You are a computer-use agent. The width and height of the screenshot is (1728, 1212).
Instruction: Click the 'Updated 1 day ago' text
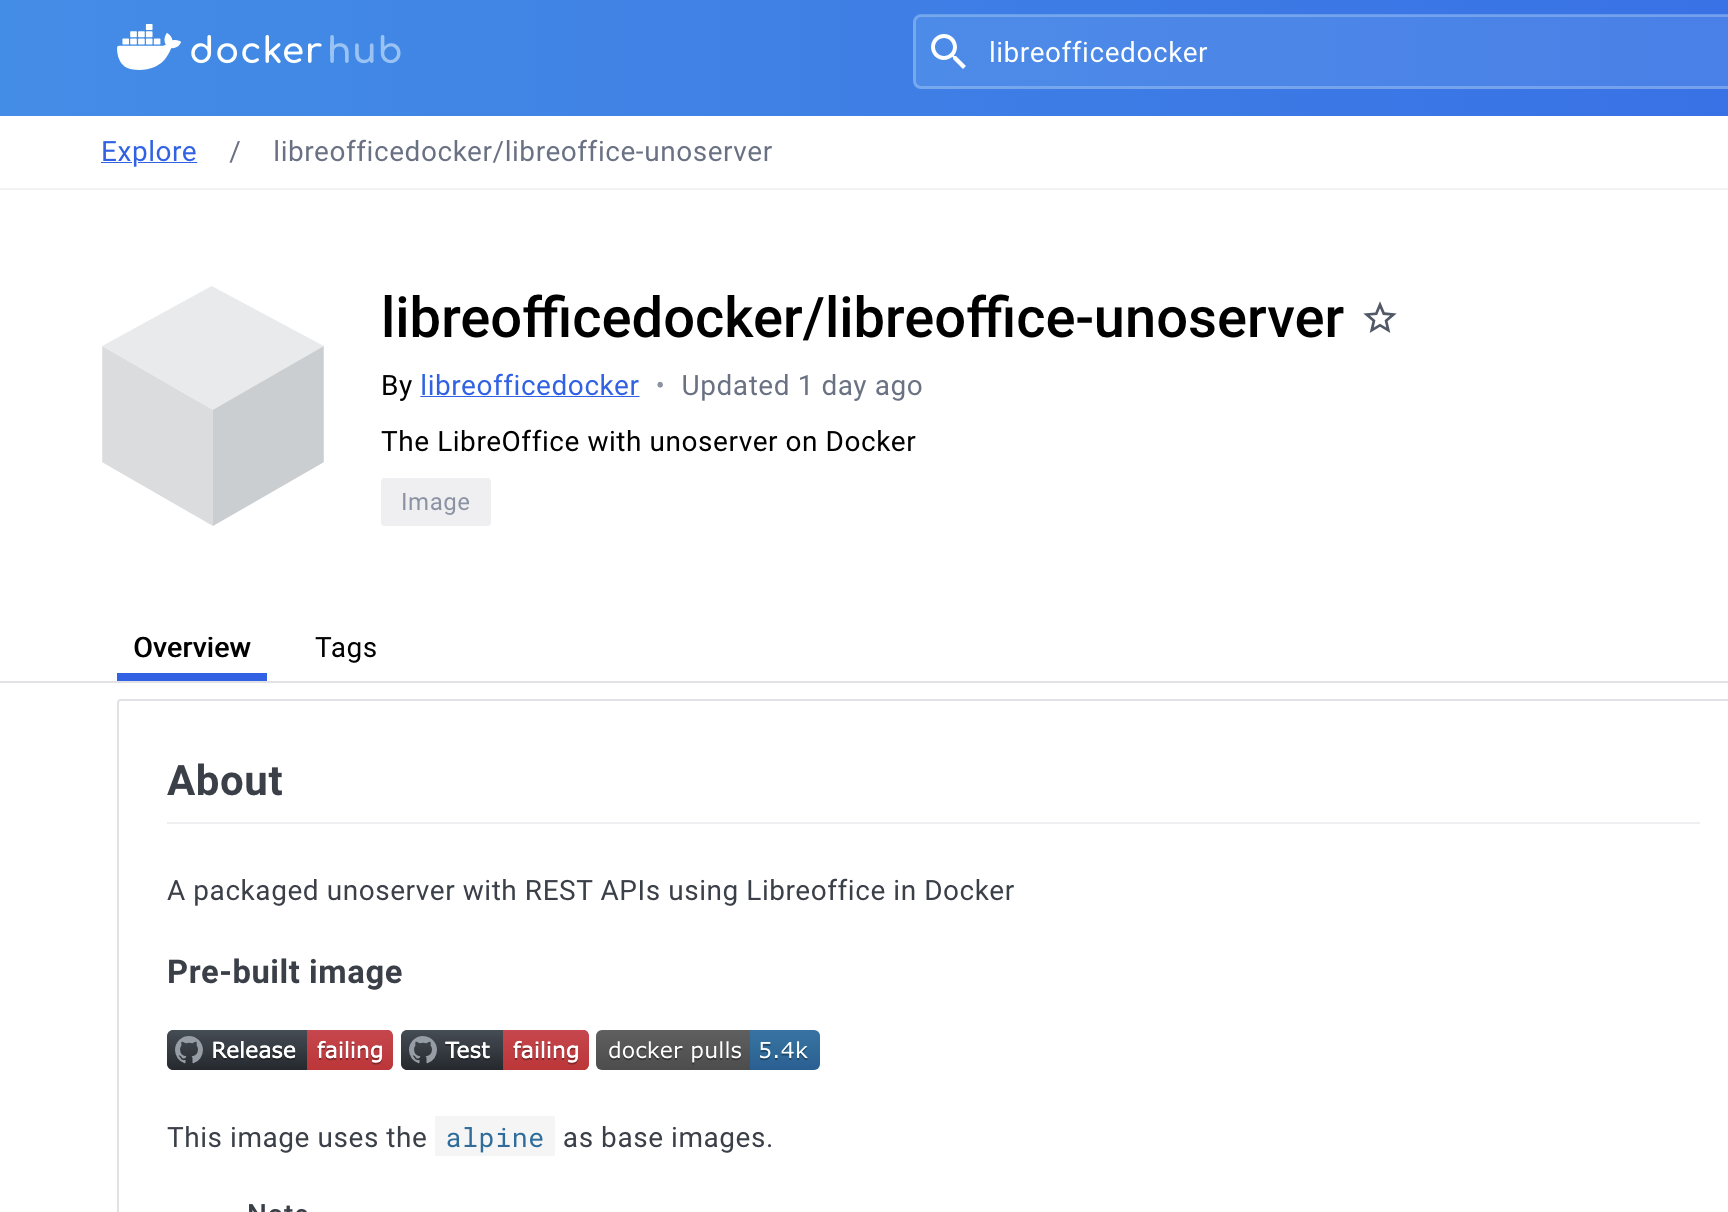pyautogui.click(x=802, y=386)
